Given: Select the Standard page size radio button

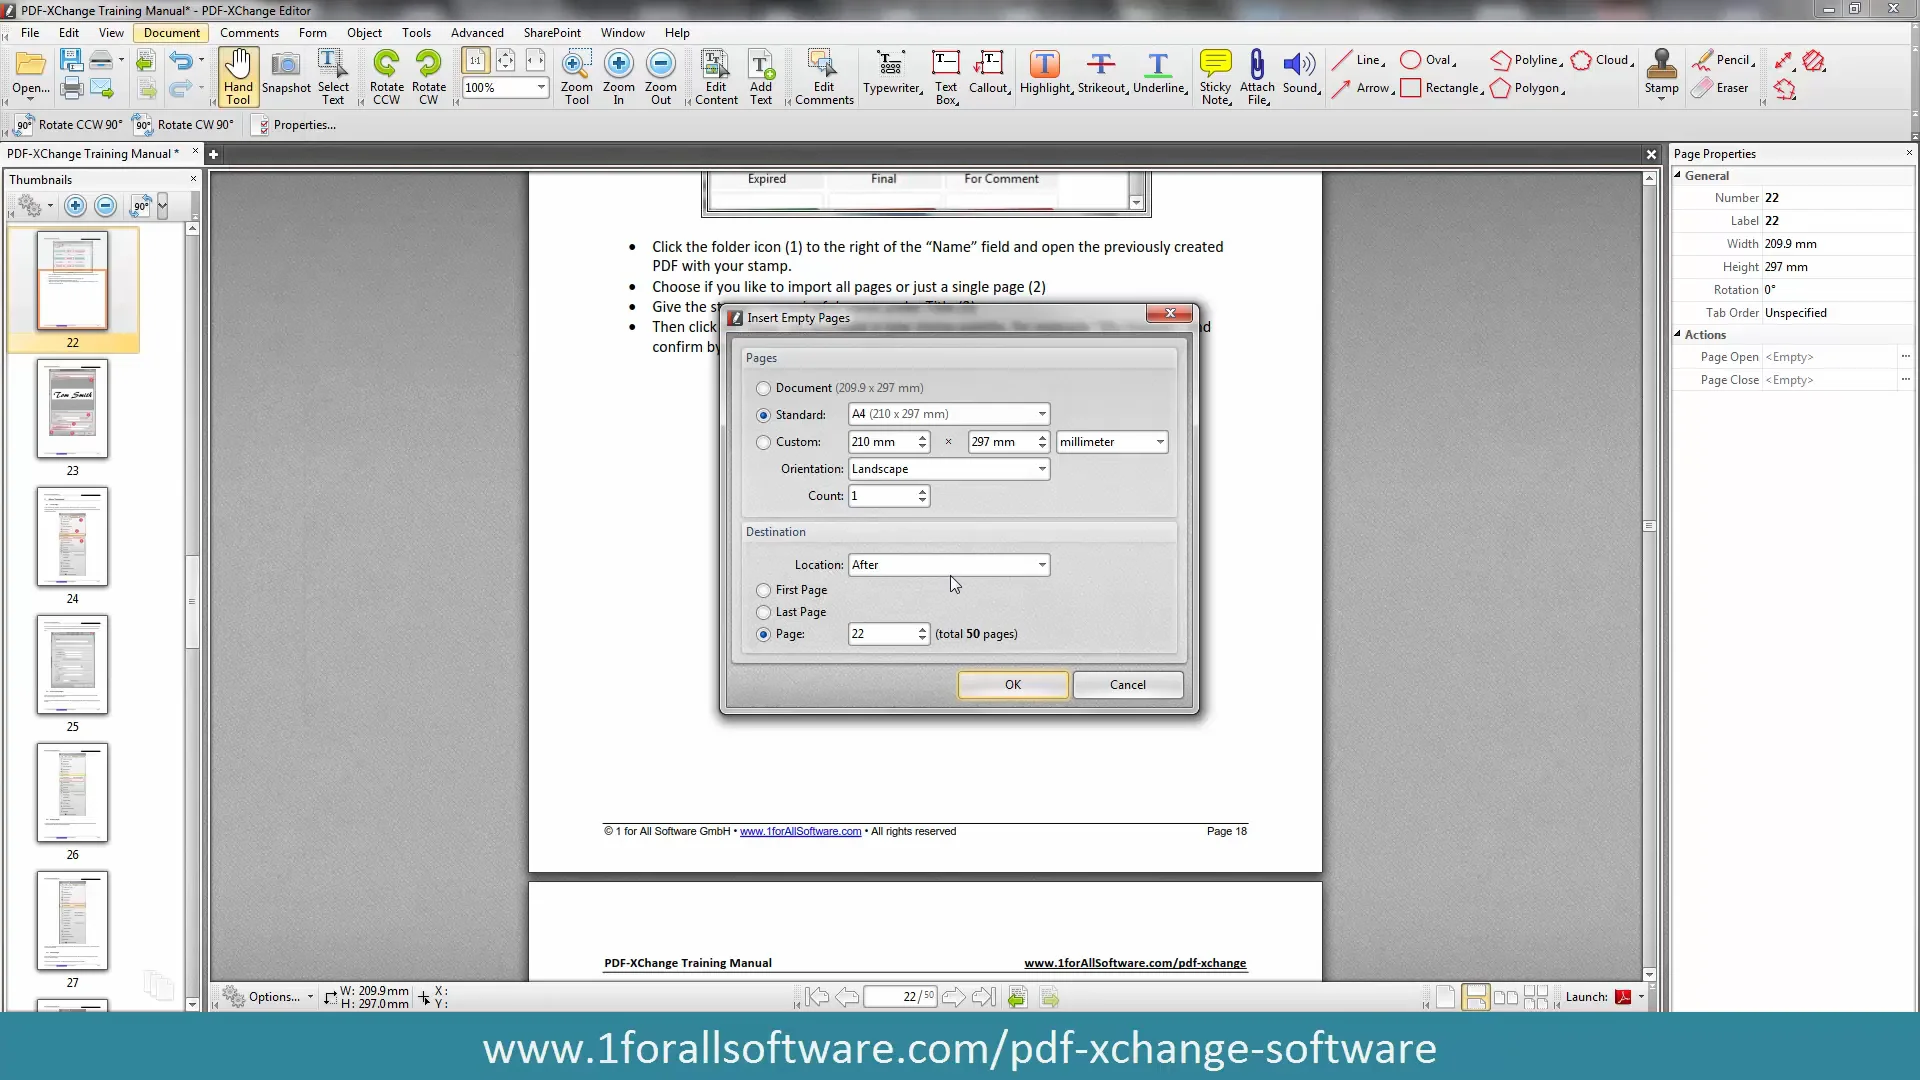Looking at the screenshot, I should coord(762,413).
